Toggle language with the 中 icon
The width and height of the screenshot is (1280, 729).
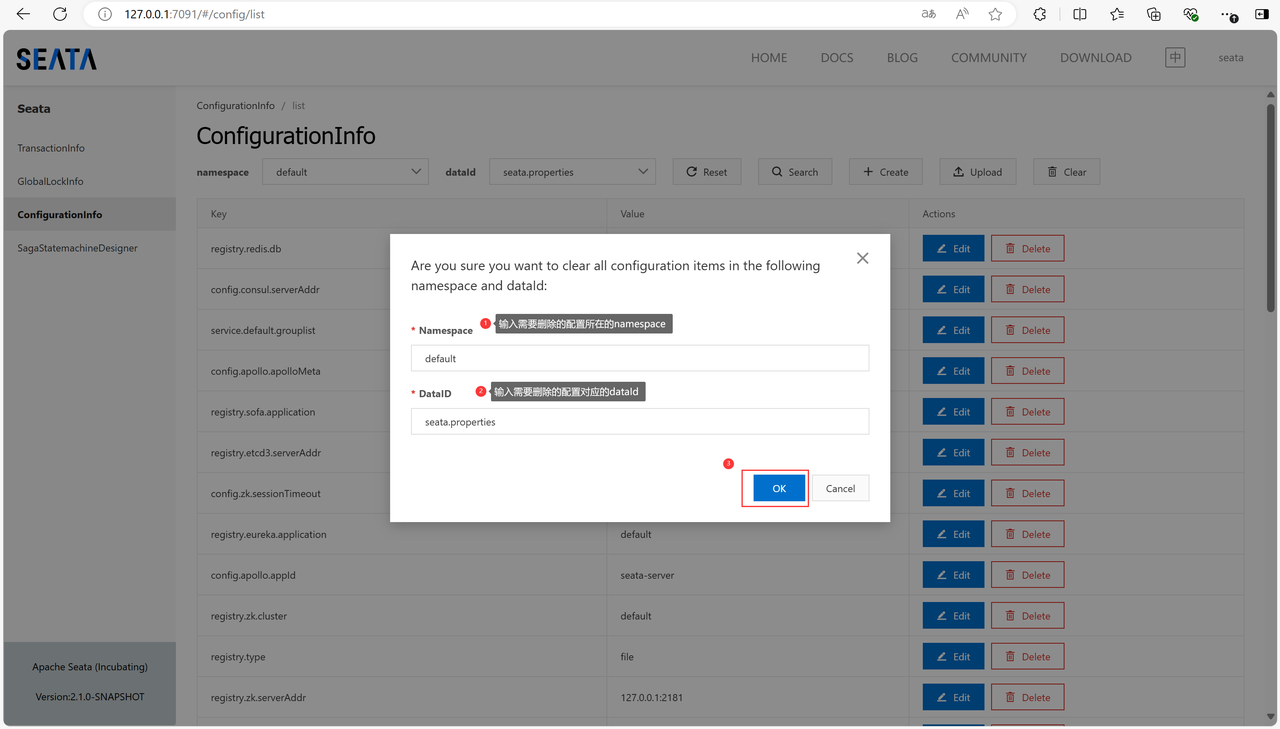(x=1175, y=57)
